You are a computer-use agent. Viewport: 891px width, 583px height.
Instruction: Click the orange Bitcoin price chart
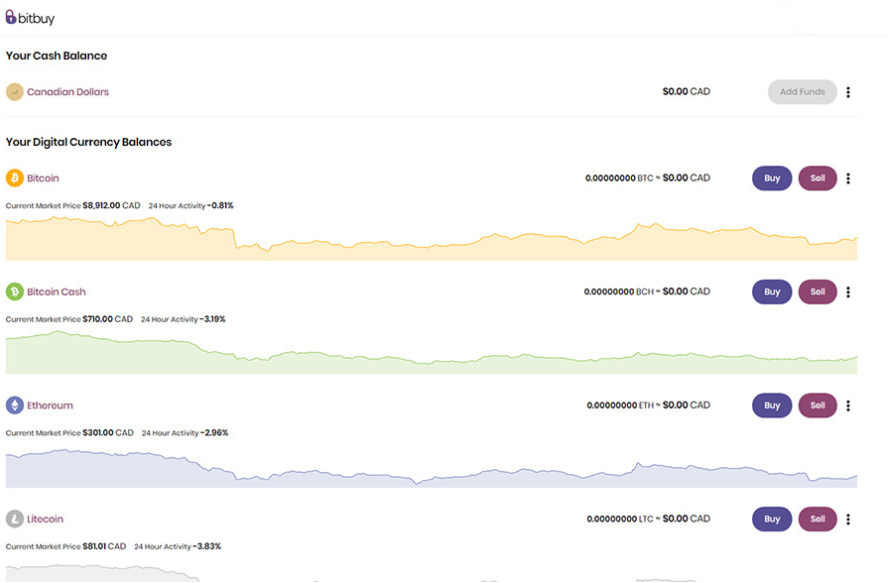click(x=431, y=239)
